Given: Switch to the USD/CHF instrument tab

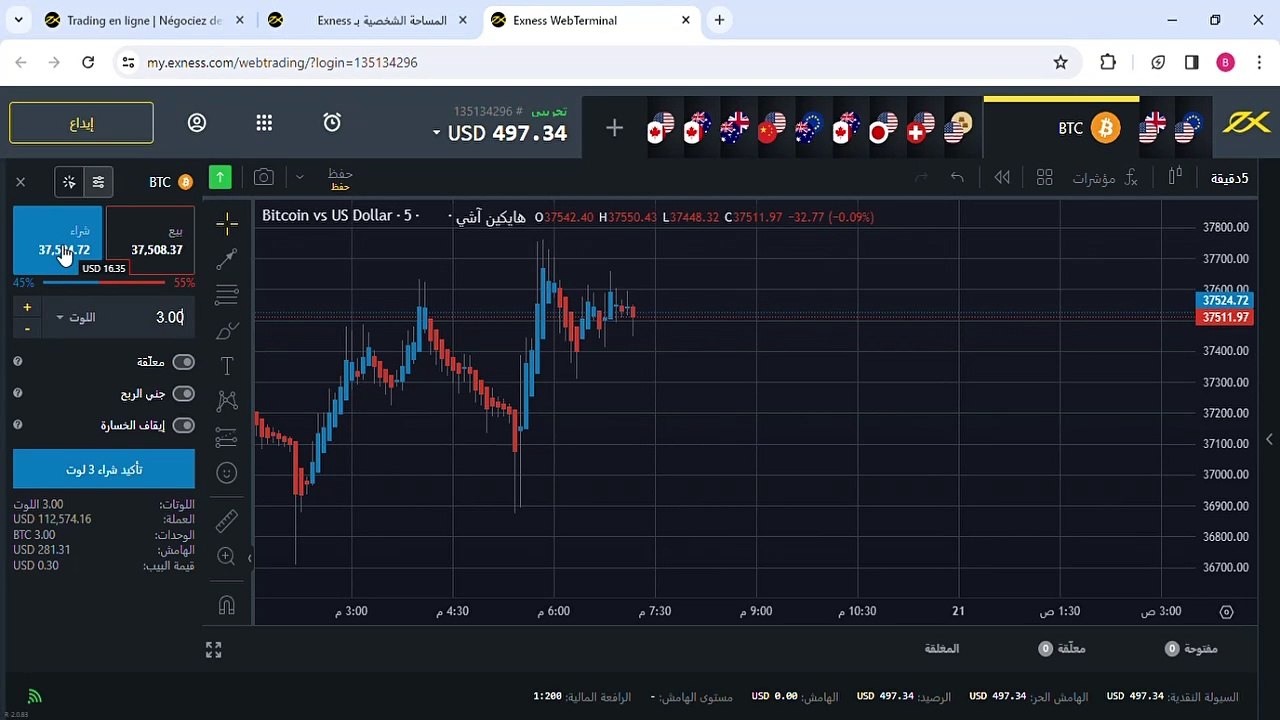Looking at the screenshot, I should [919, 128].
